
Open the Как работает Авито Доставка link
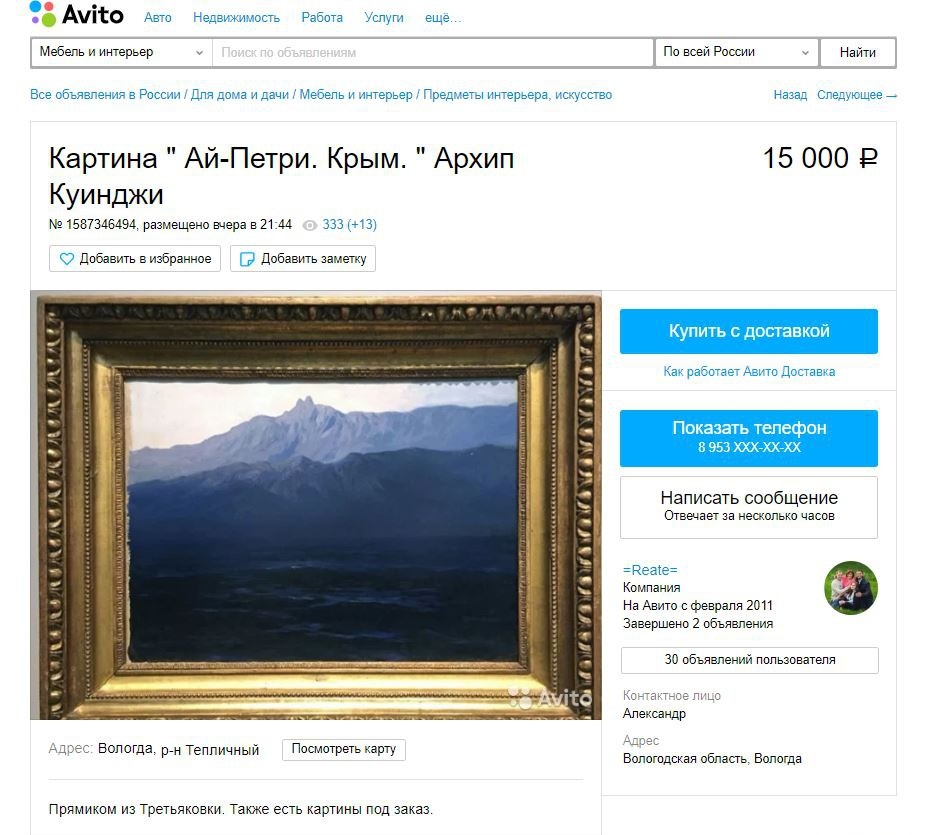pos(749,372)
